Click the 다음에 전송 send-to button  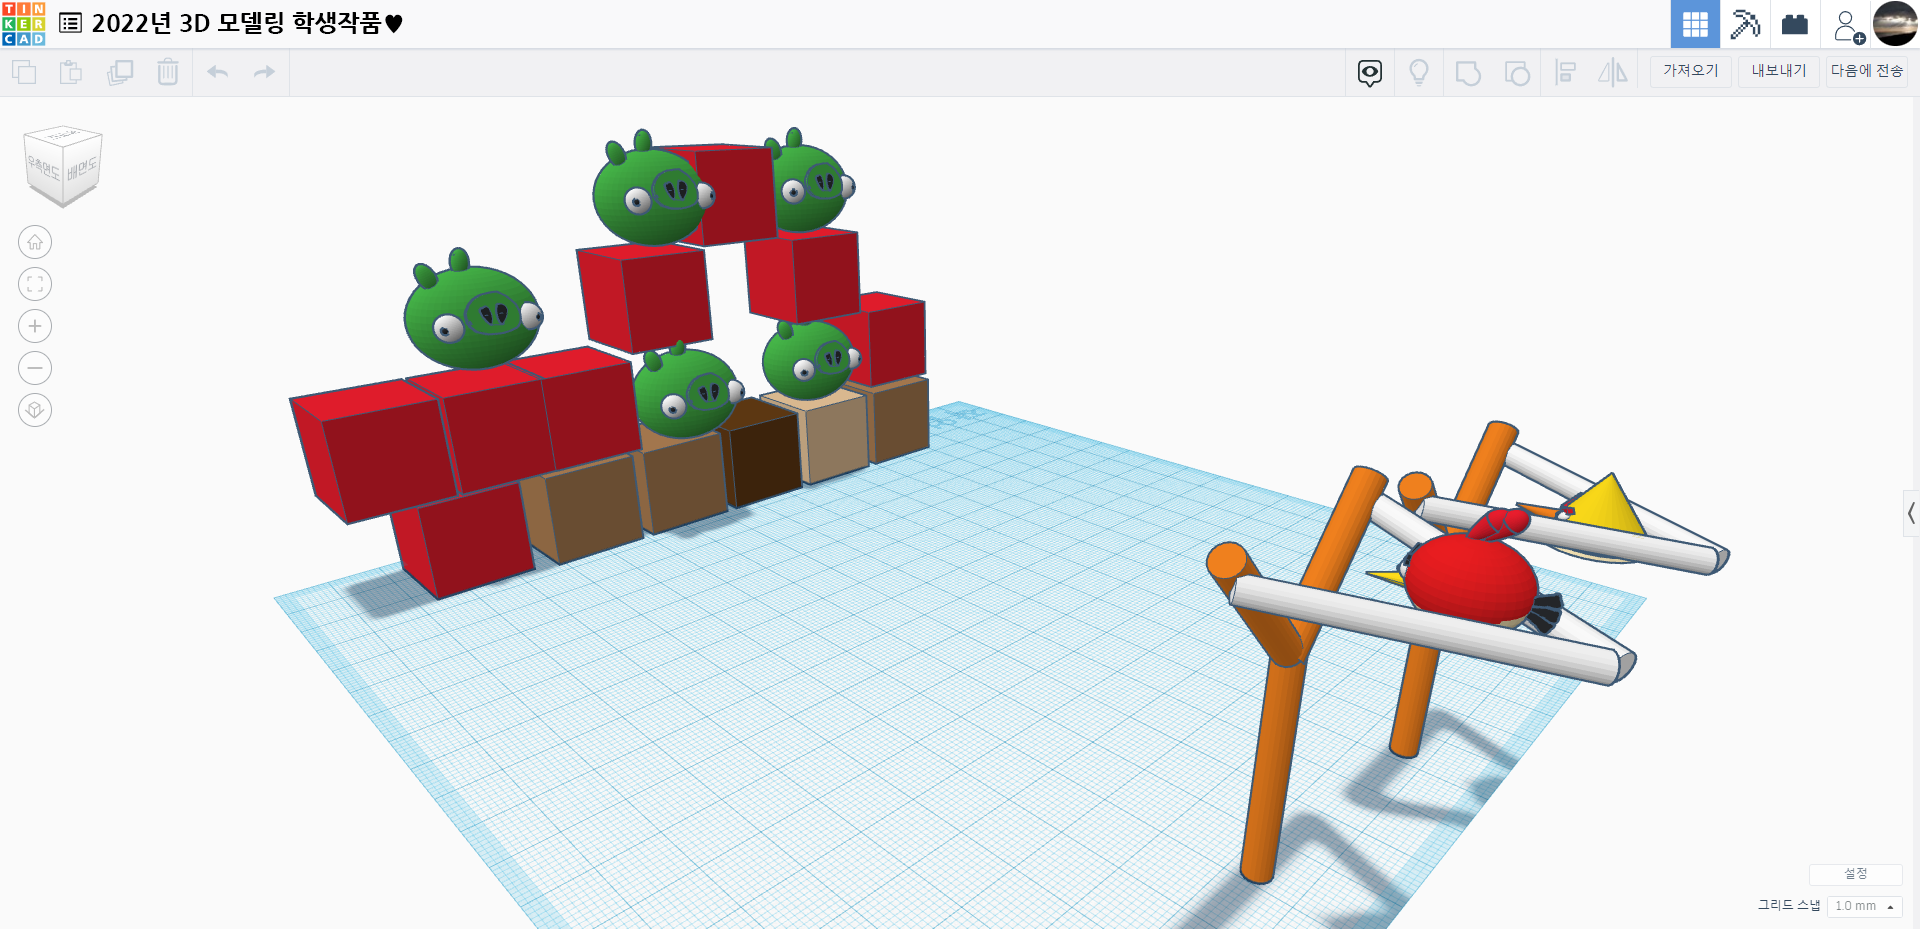[x=1867, y=71]
